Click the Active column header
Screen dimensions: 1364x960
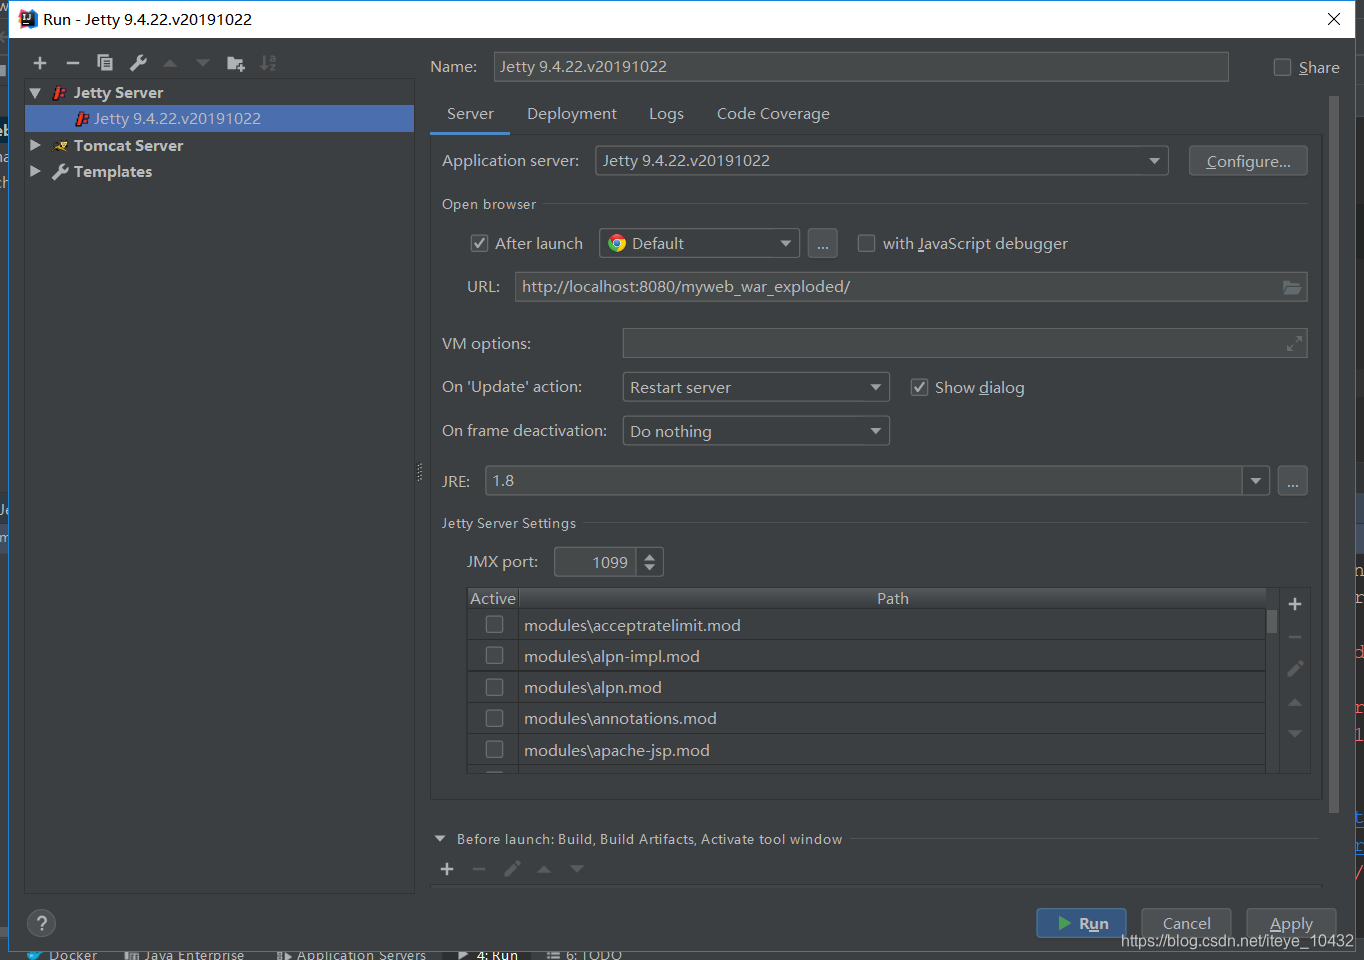[493, 598]
